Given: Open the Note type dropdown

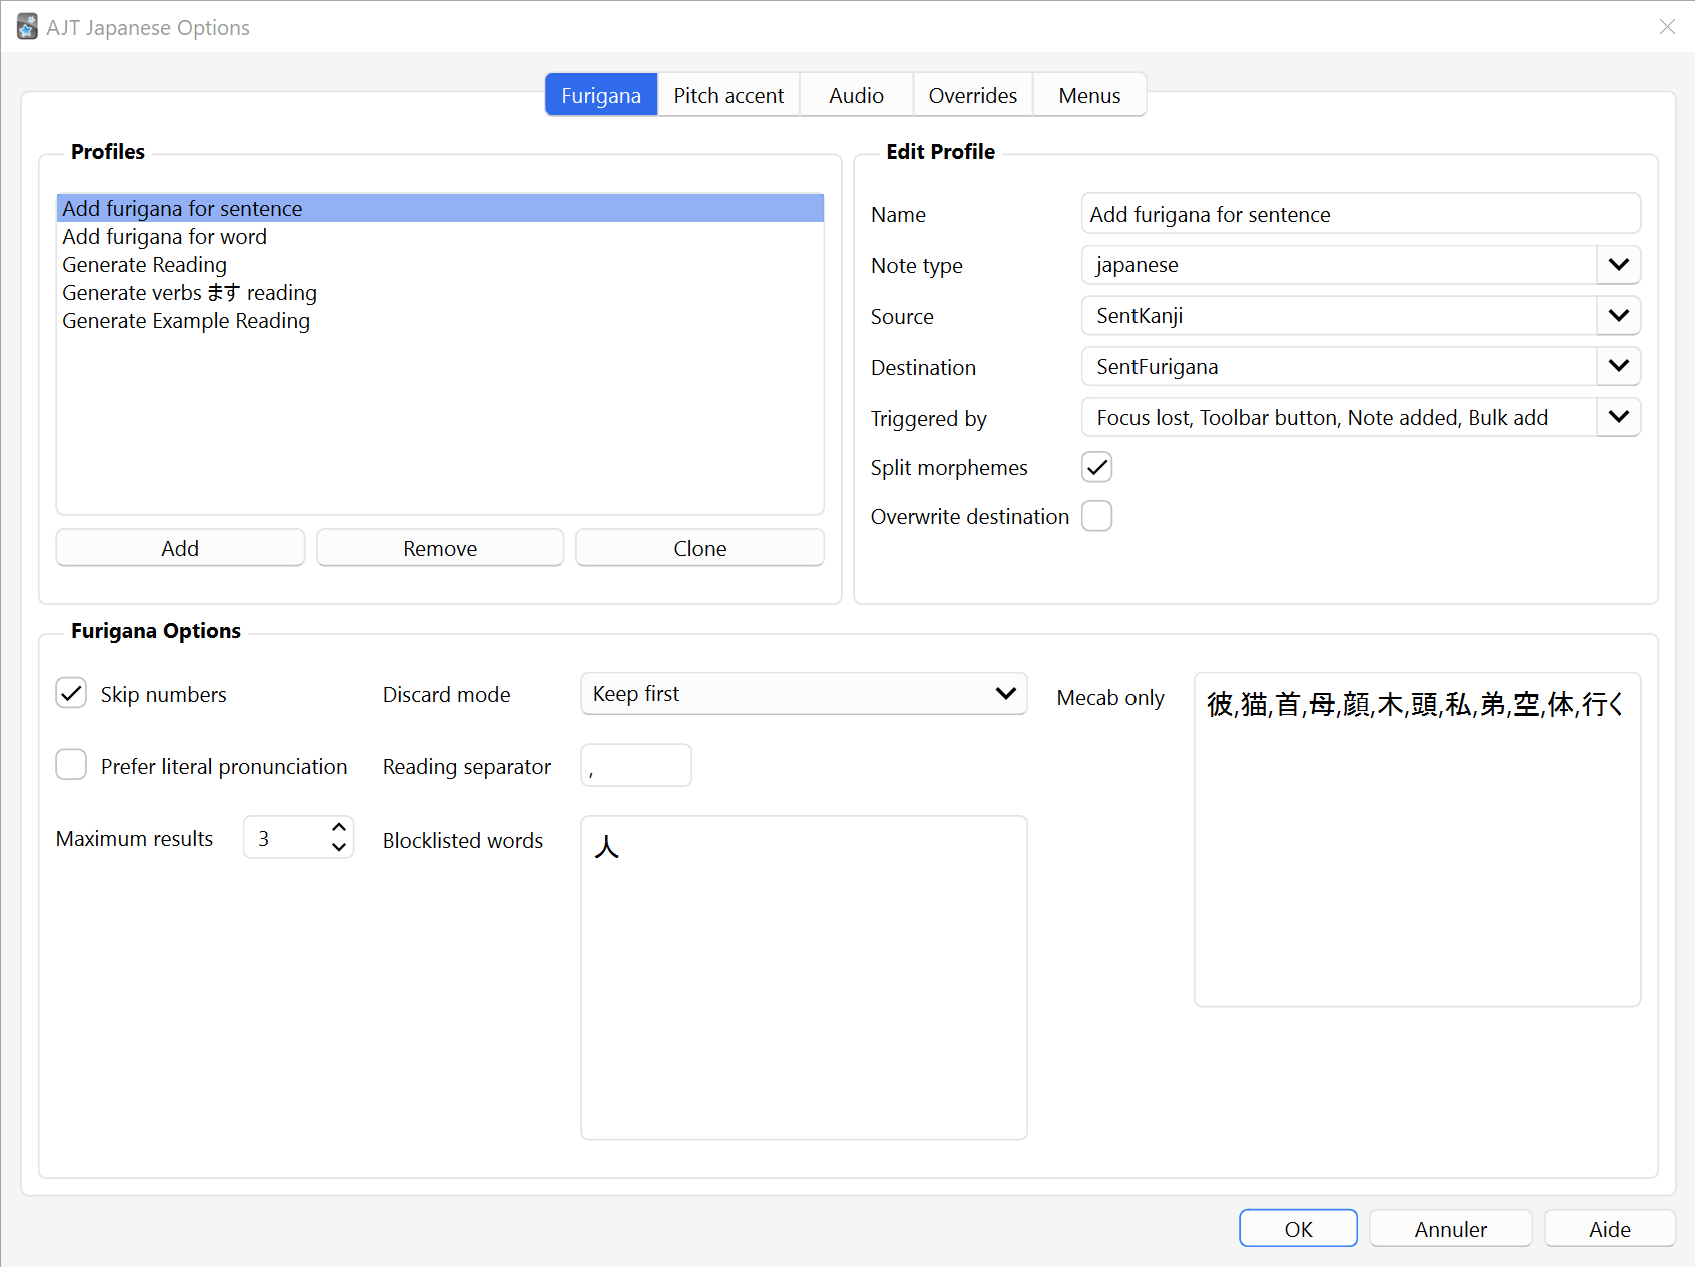Looking at the screenshot, I should (x=1361, y=265).
